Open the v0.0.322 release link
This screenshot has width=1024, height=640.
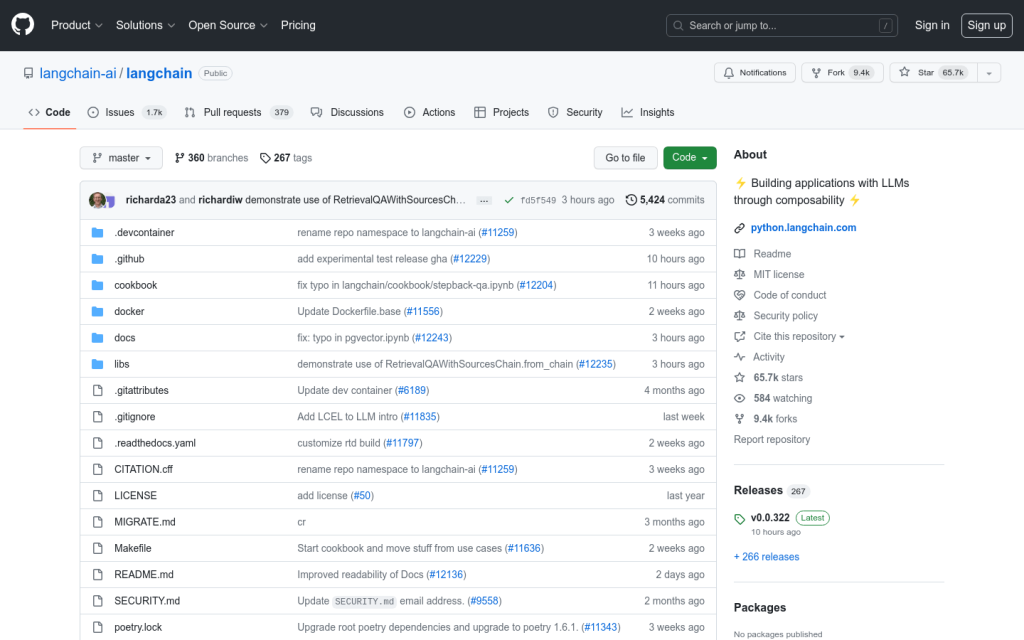click(770, 517)
